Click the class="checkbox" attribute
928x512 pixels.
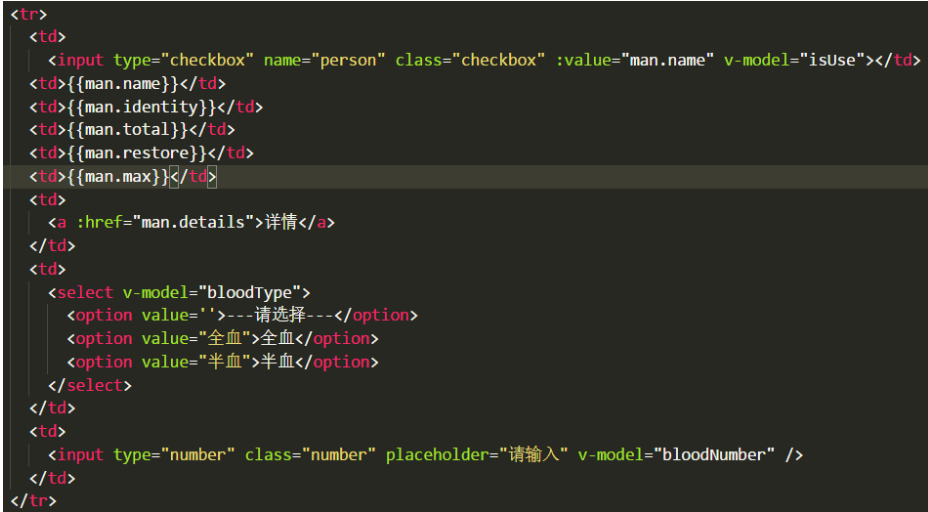point(470,60)
